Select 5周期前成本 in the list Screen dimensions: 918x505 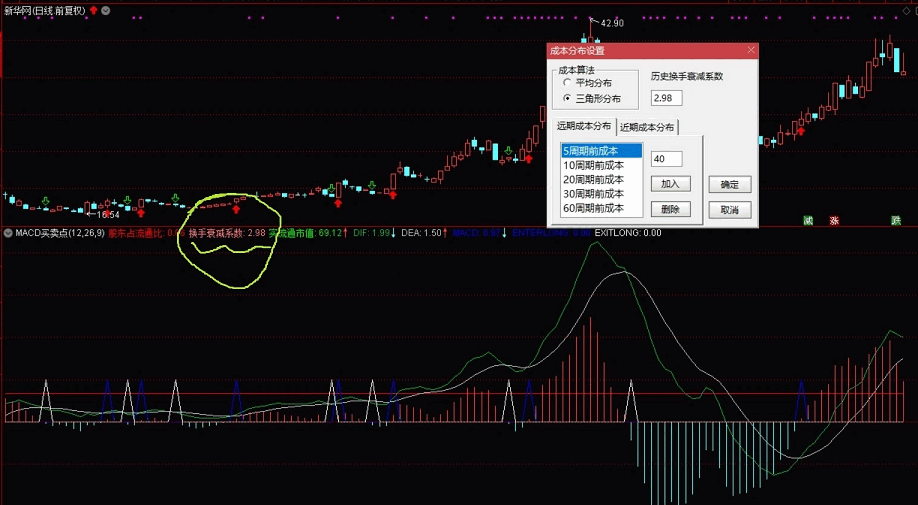[x=601, y=151]
